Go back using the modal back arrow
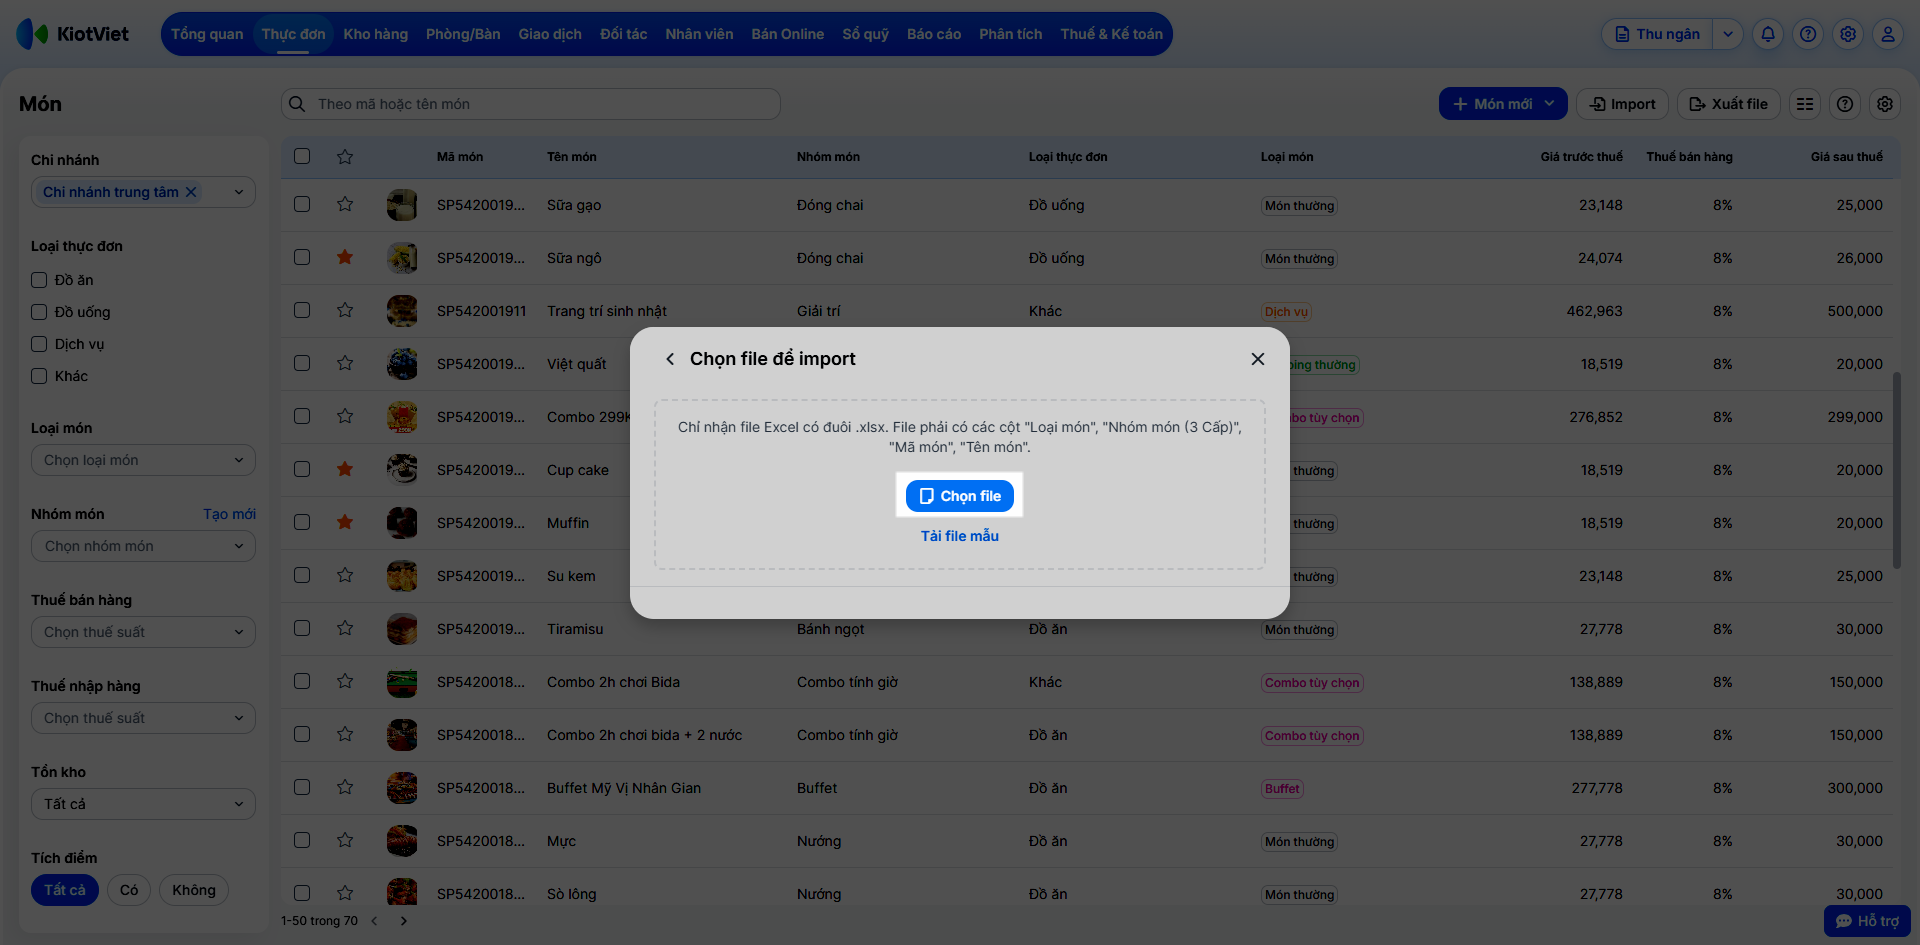The width and height of the screenshot is (1920, 945). pos(670,359)
